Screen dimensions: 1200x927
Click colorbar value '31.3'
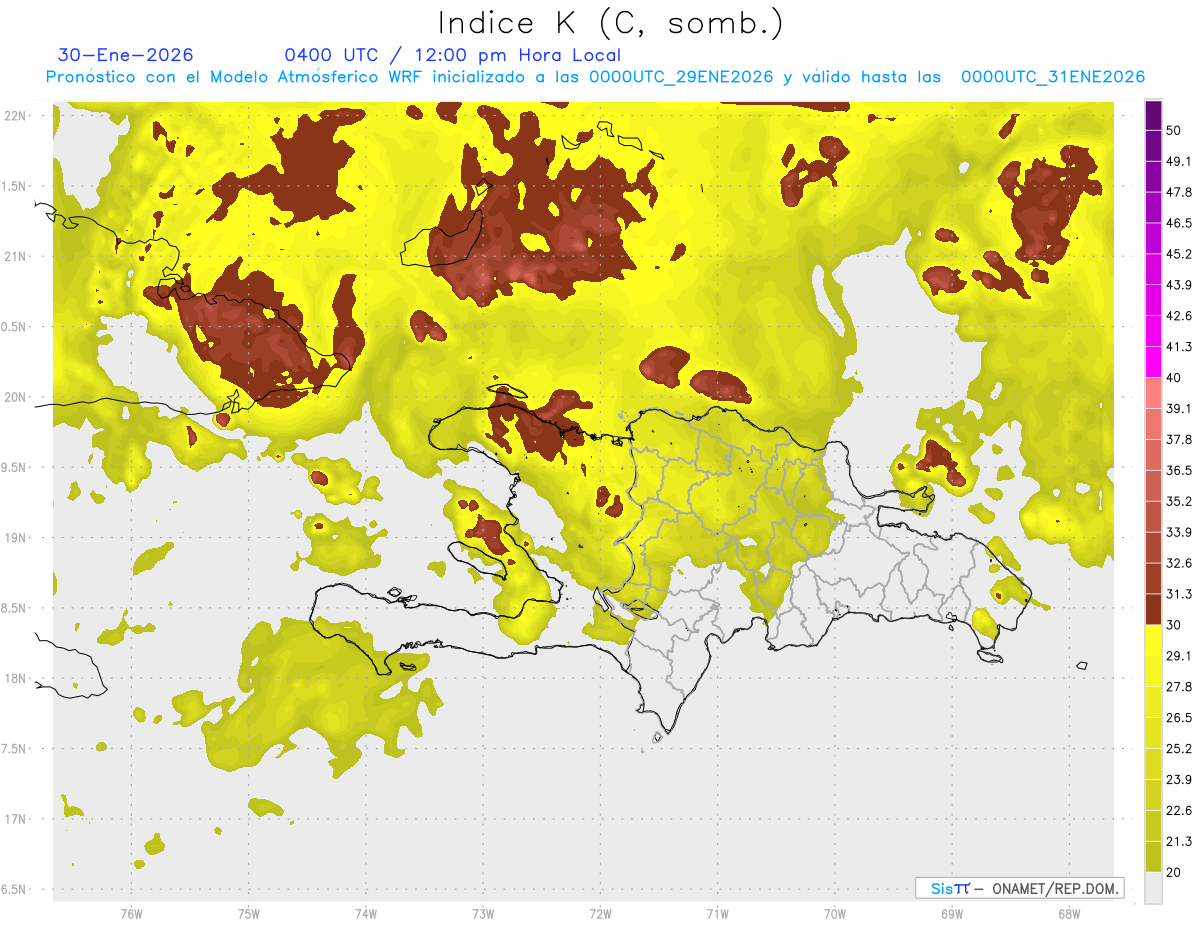coord(1179,594)
